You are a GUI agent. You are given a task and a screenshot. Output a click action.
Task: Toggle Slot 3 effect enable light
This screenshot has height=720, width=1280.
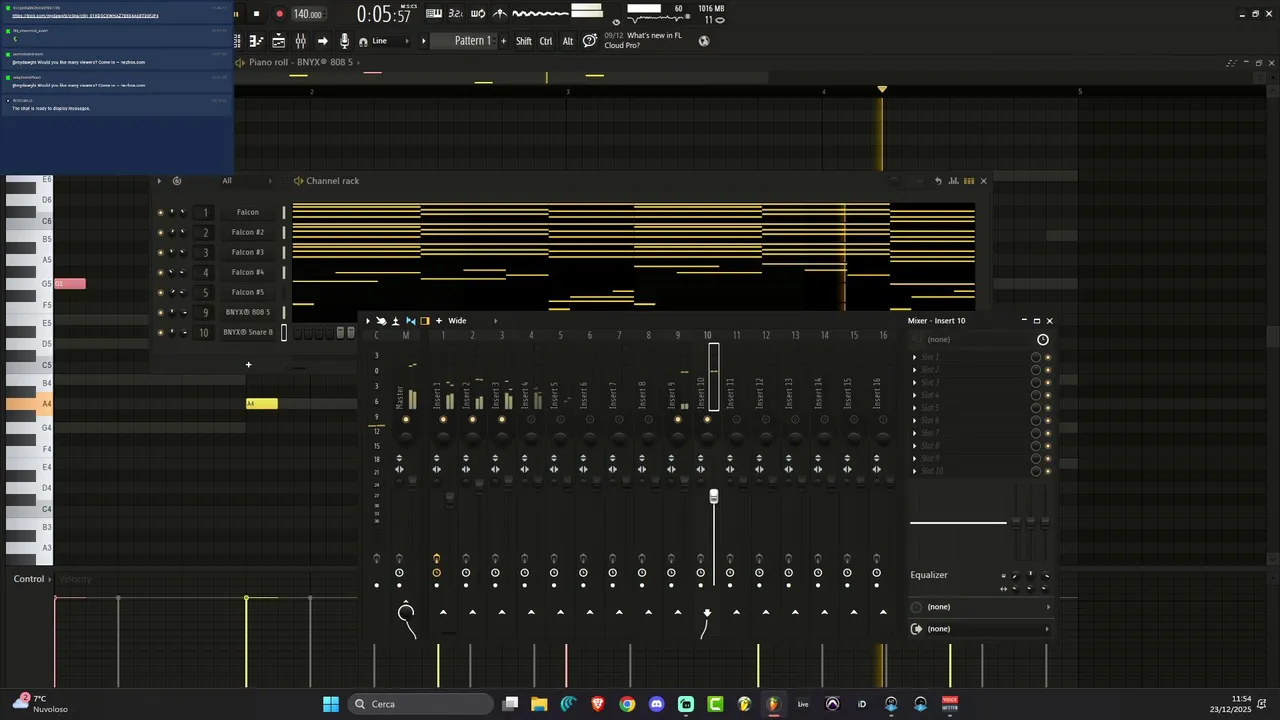1048,383
